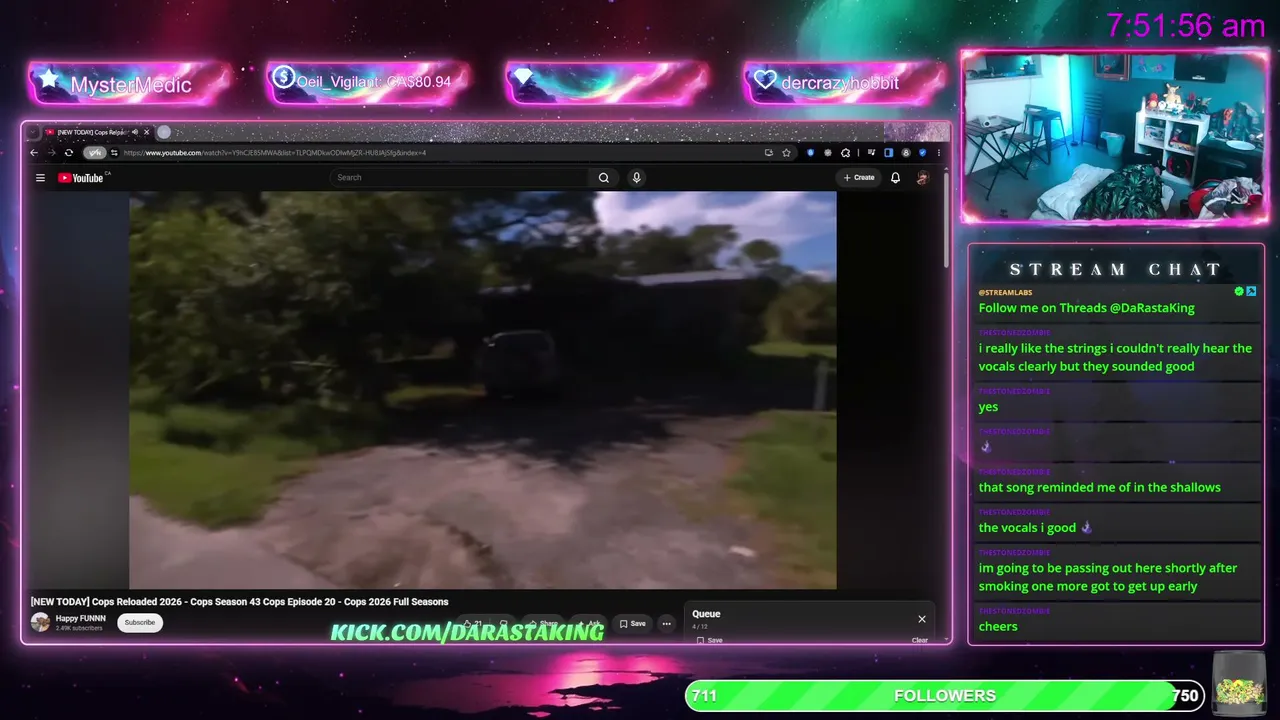
Task: Click the YouTube video player
Action: click(x=483, y=390)
